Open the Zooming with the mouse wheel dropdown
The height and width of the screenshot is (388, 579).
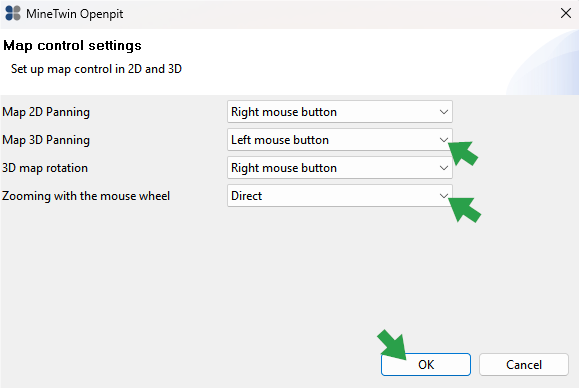[x=340, y=196]
